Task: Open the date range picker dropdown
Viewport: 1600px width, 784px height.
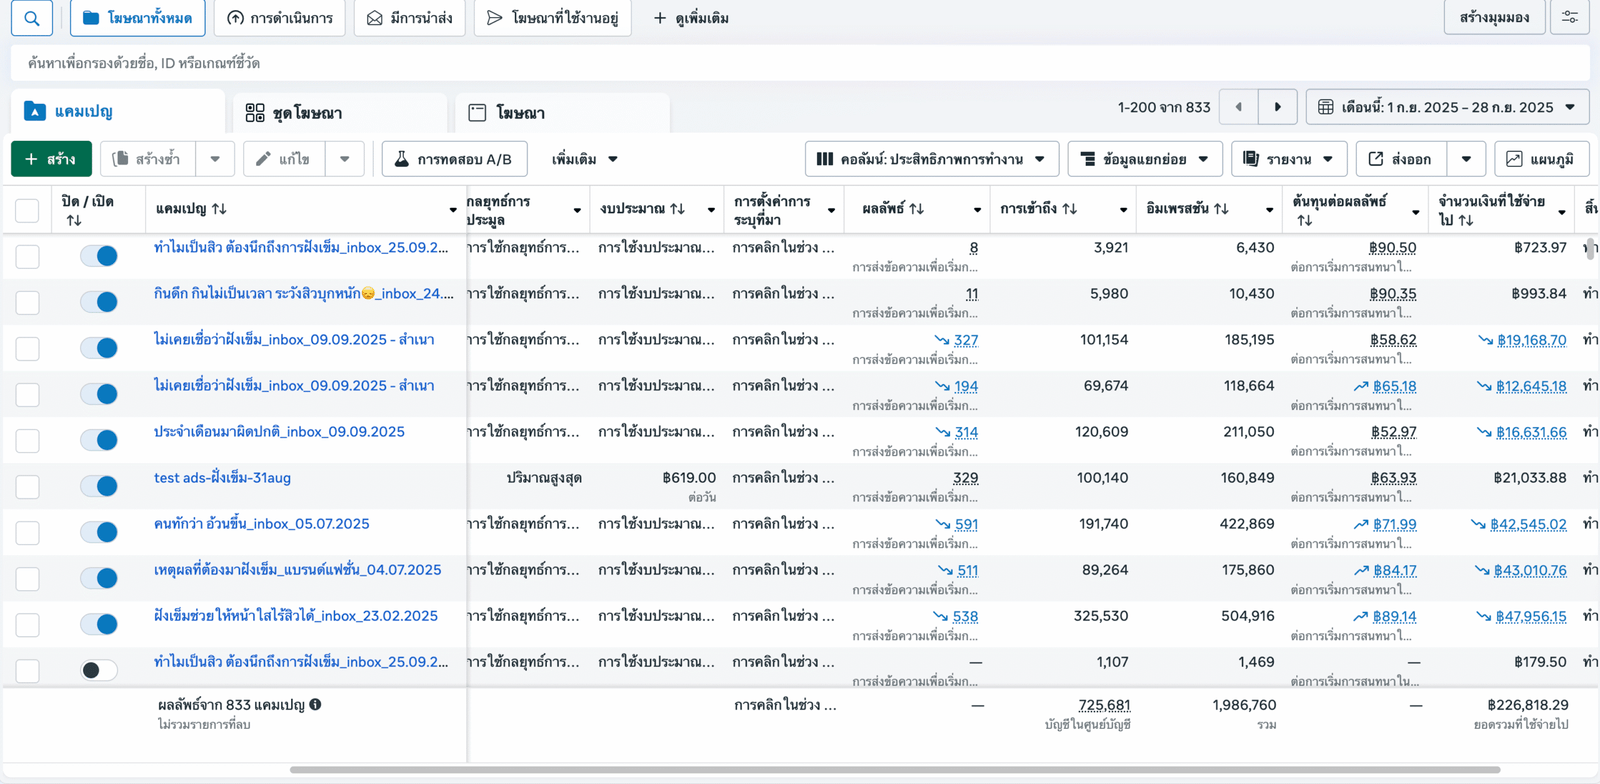Action: click(1446, 107)
